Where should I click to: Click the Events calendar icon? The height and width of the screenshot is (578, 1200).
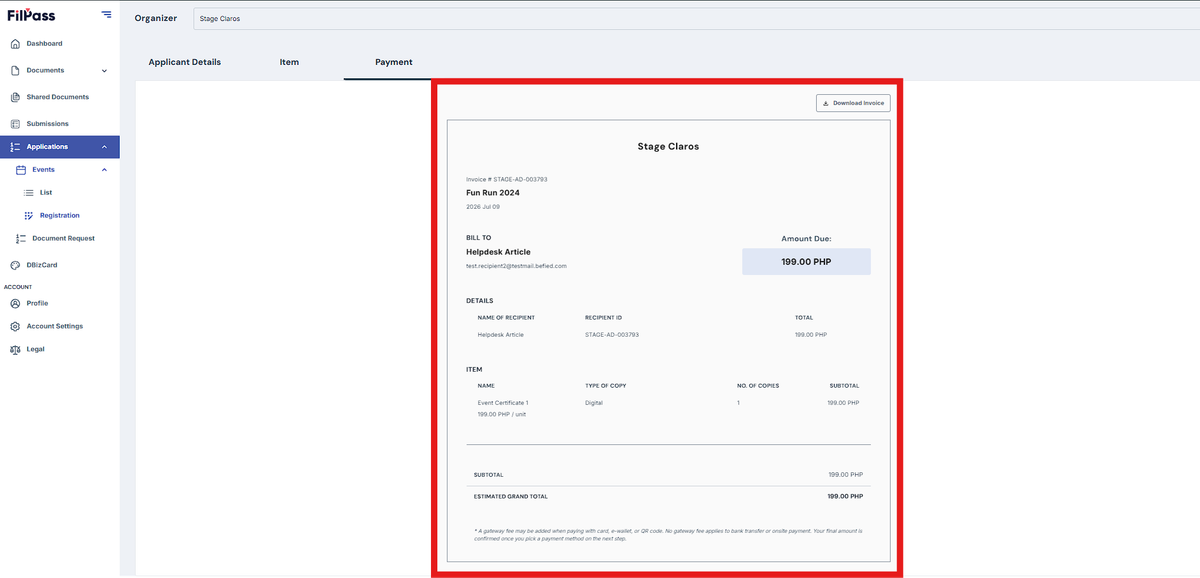tap(20, 170)
